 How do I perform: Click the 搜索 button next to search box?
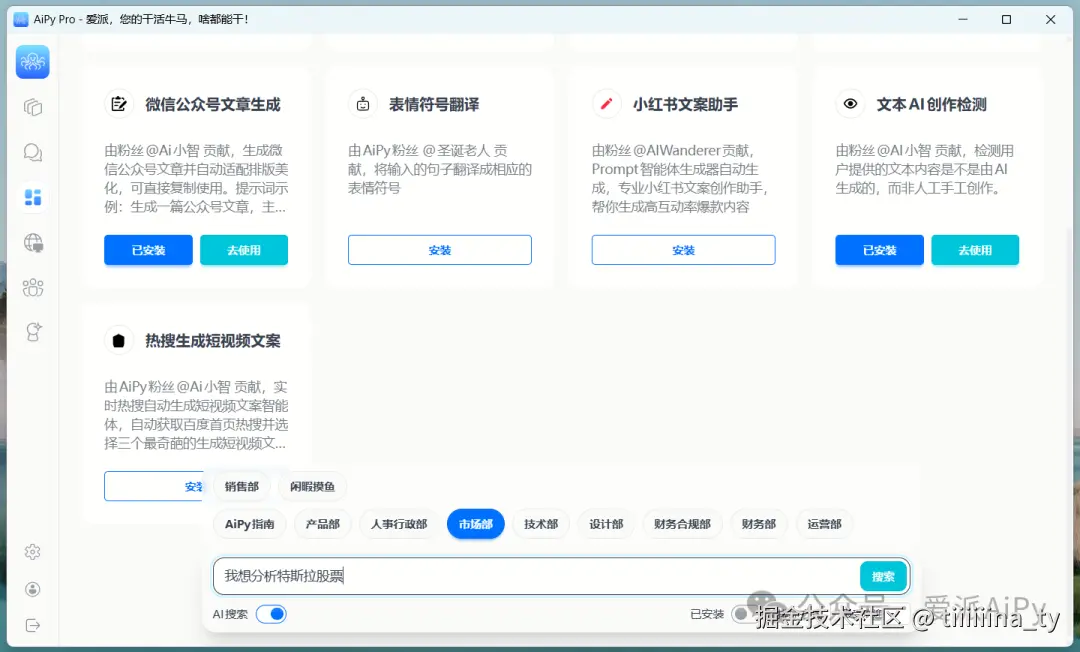[882, 576]
